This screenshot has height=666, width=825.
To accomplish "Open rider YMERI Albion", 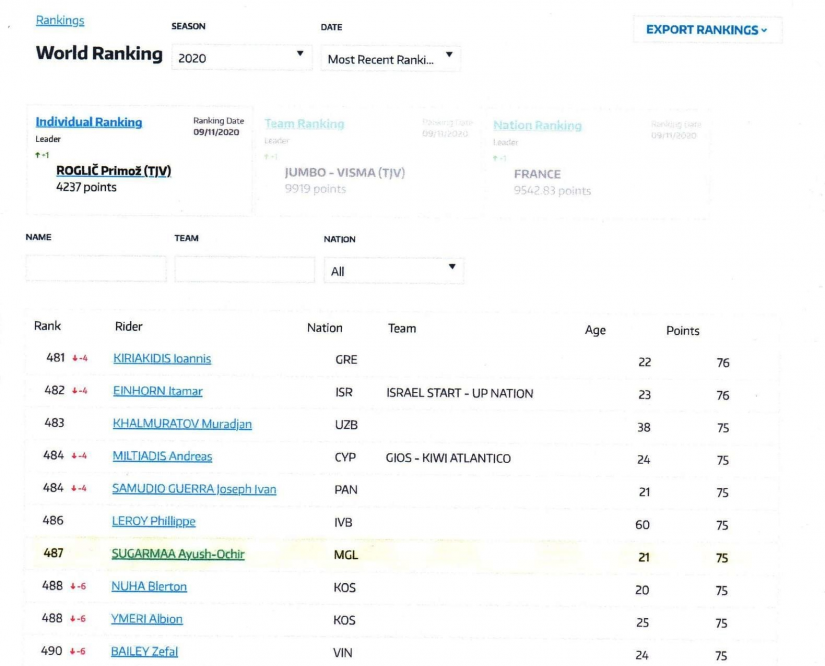I will [147, 619].
